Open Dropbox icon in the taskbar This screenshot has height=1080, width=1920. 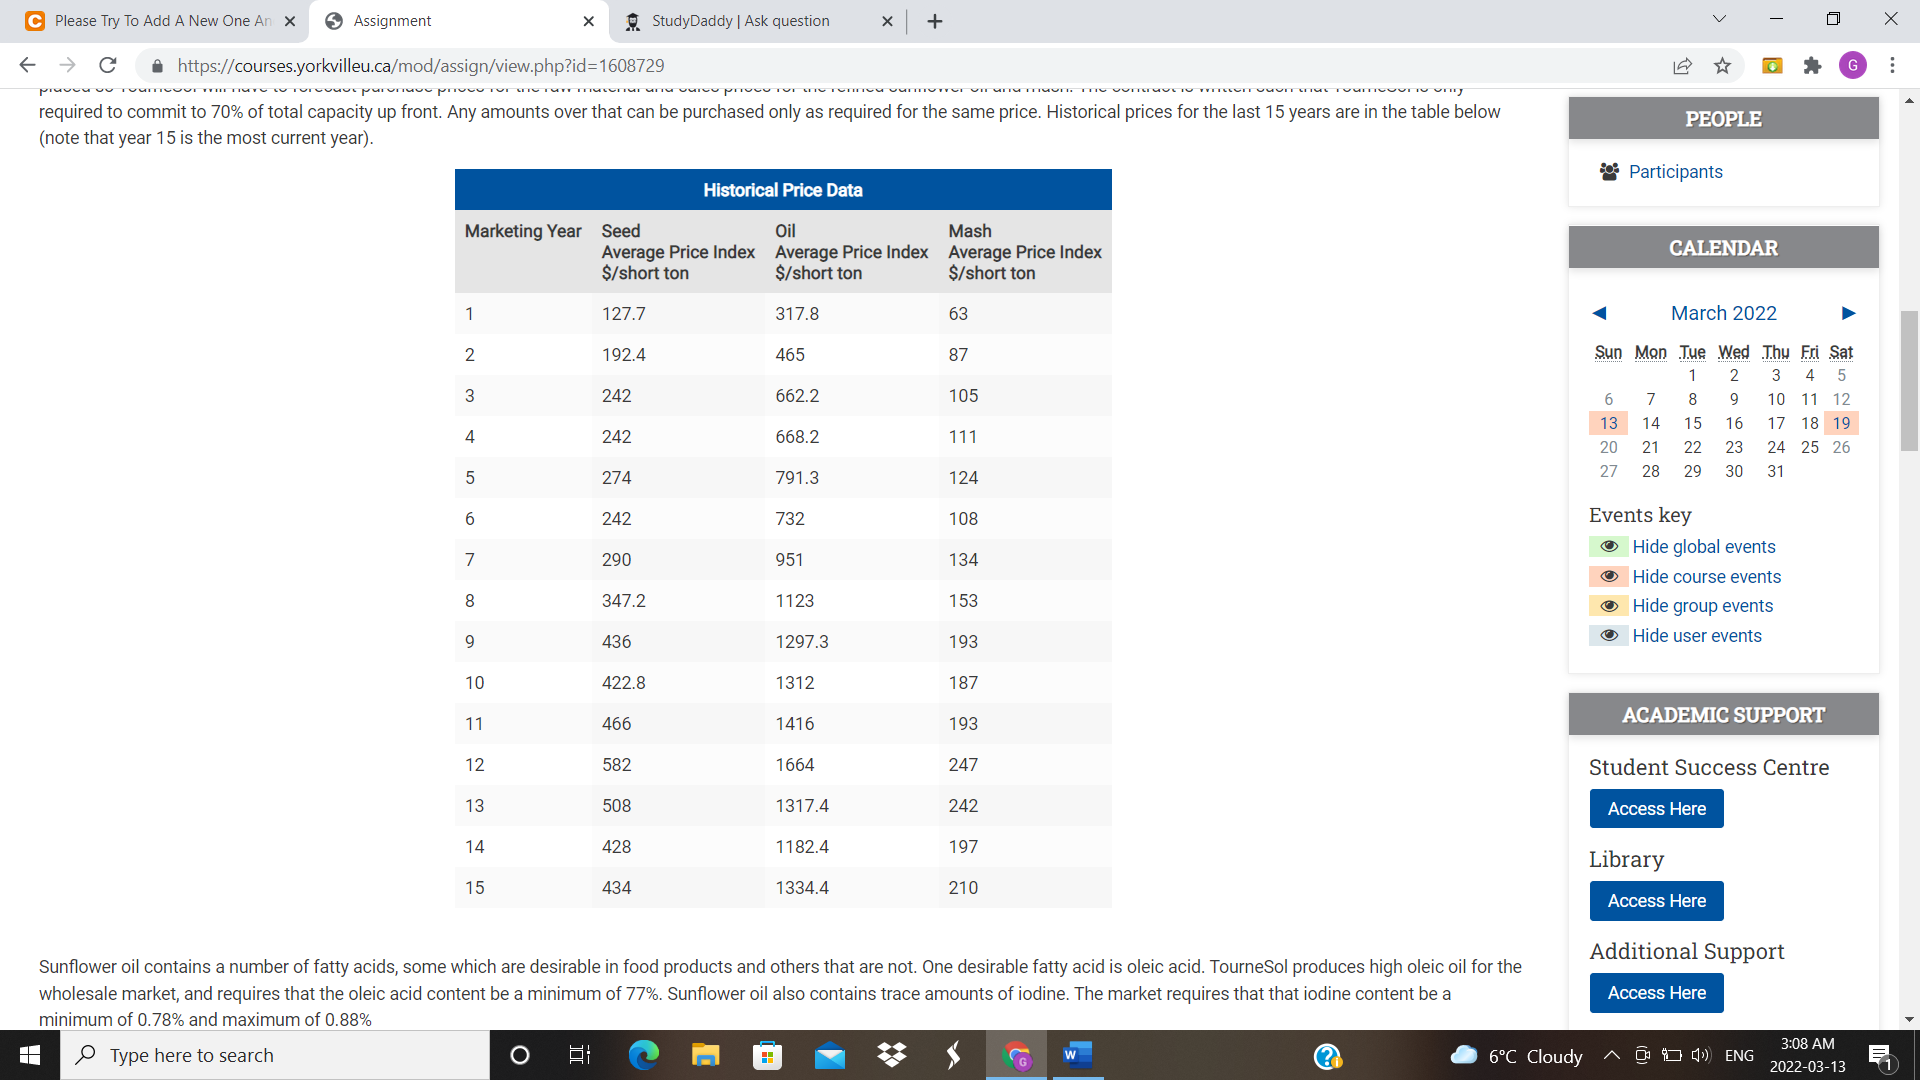coord(891,1055)
